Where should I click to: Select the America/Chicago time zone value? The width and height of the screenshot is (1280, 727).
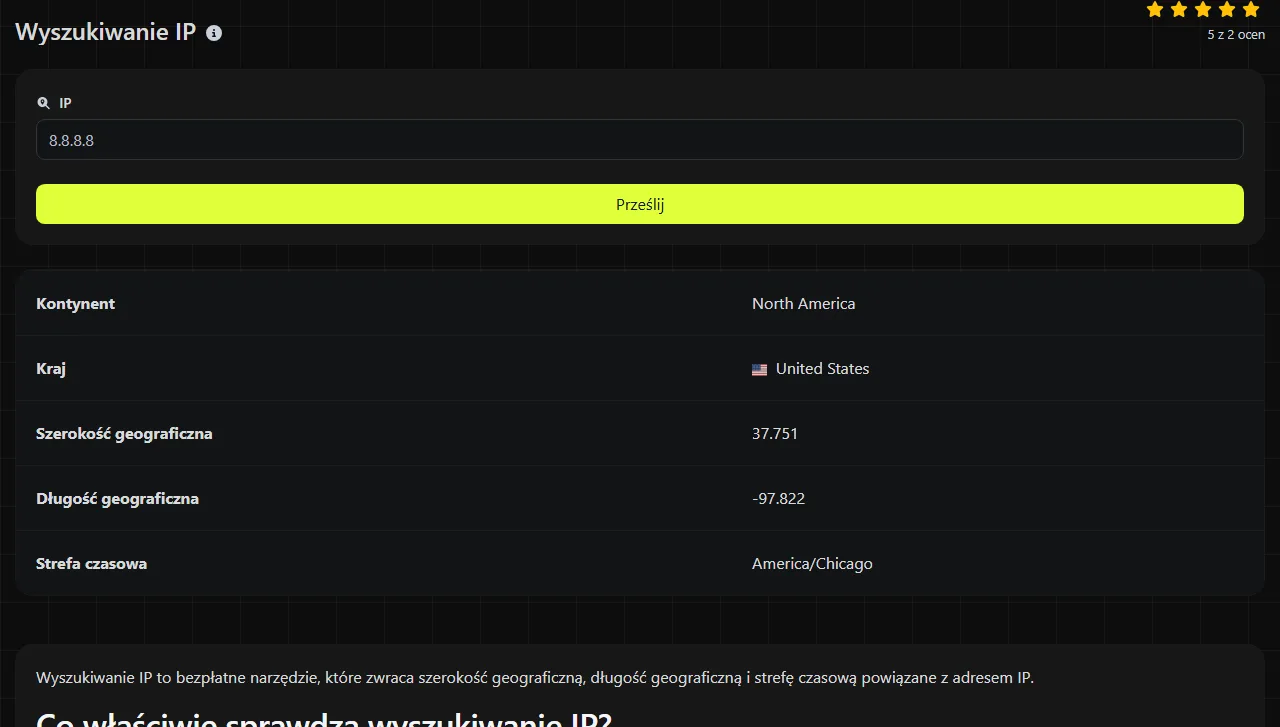tap(812, 564)
